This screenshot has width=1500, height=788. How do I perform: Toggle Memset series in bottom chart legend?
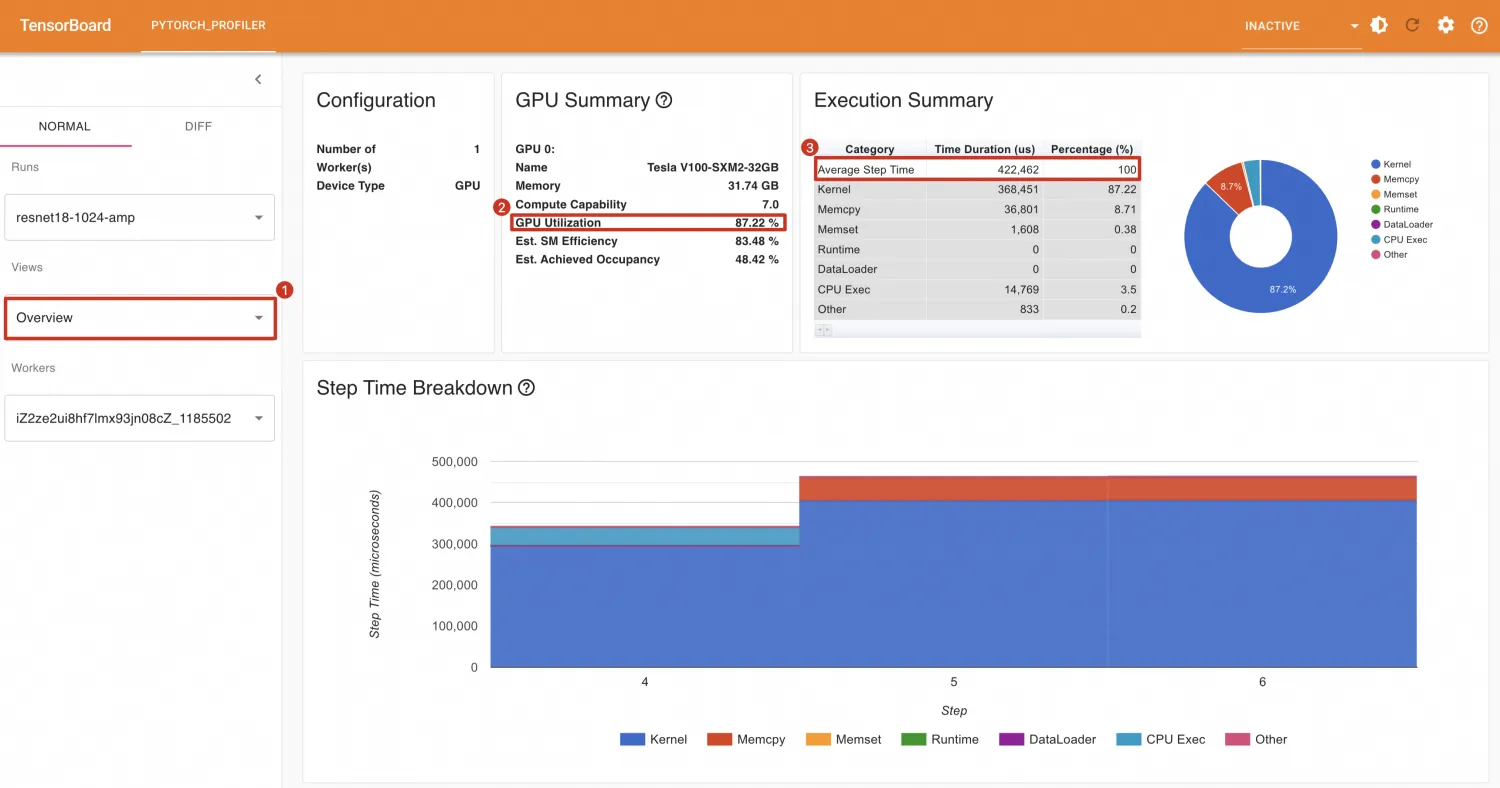(844, 739)
